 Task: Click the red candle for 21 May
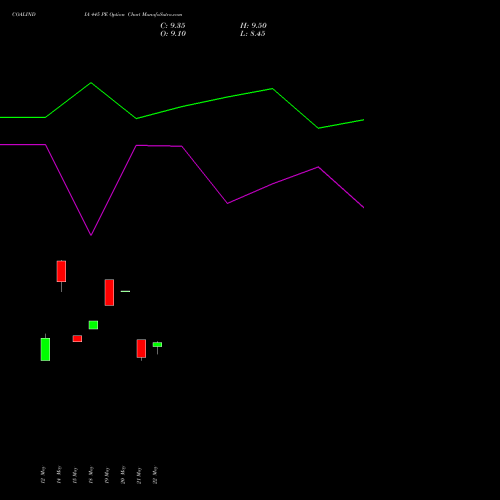pyautogui.click(x=141, y=349)
